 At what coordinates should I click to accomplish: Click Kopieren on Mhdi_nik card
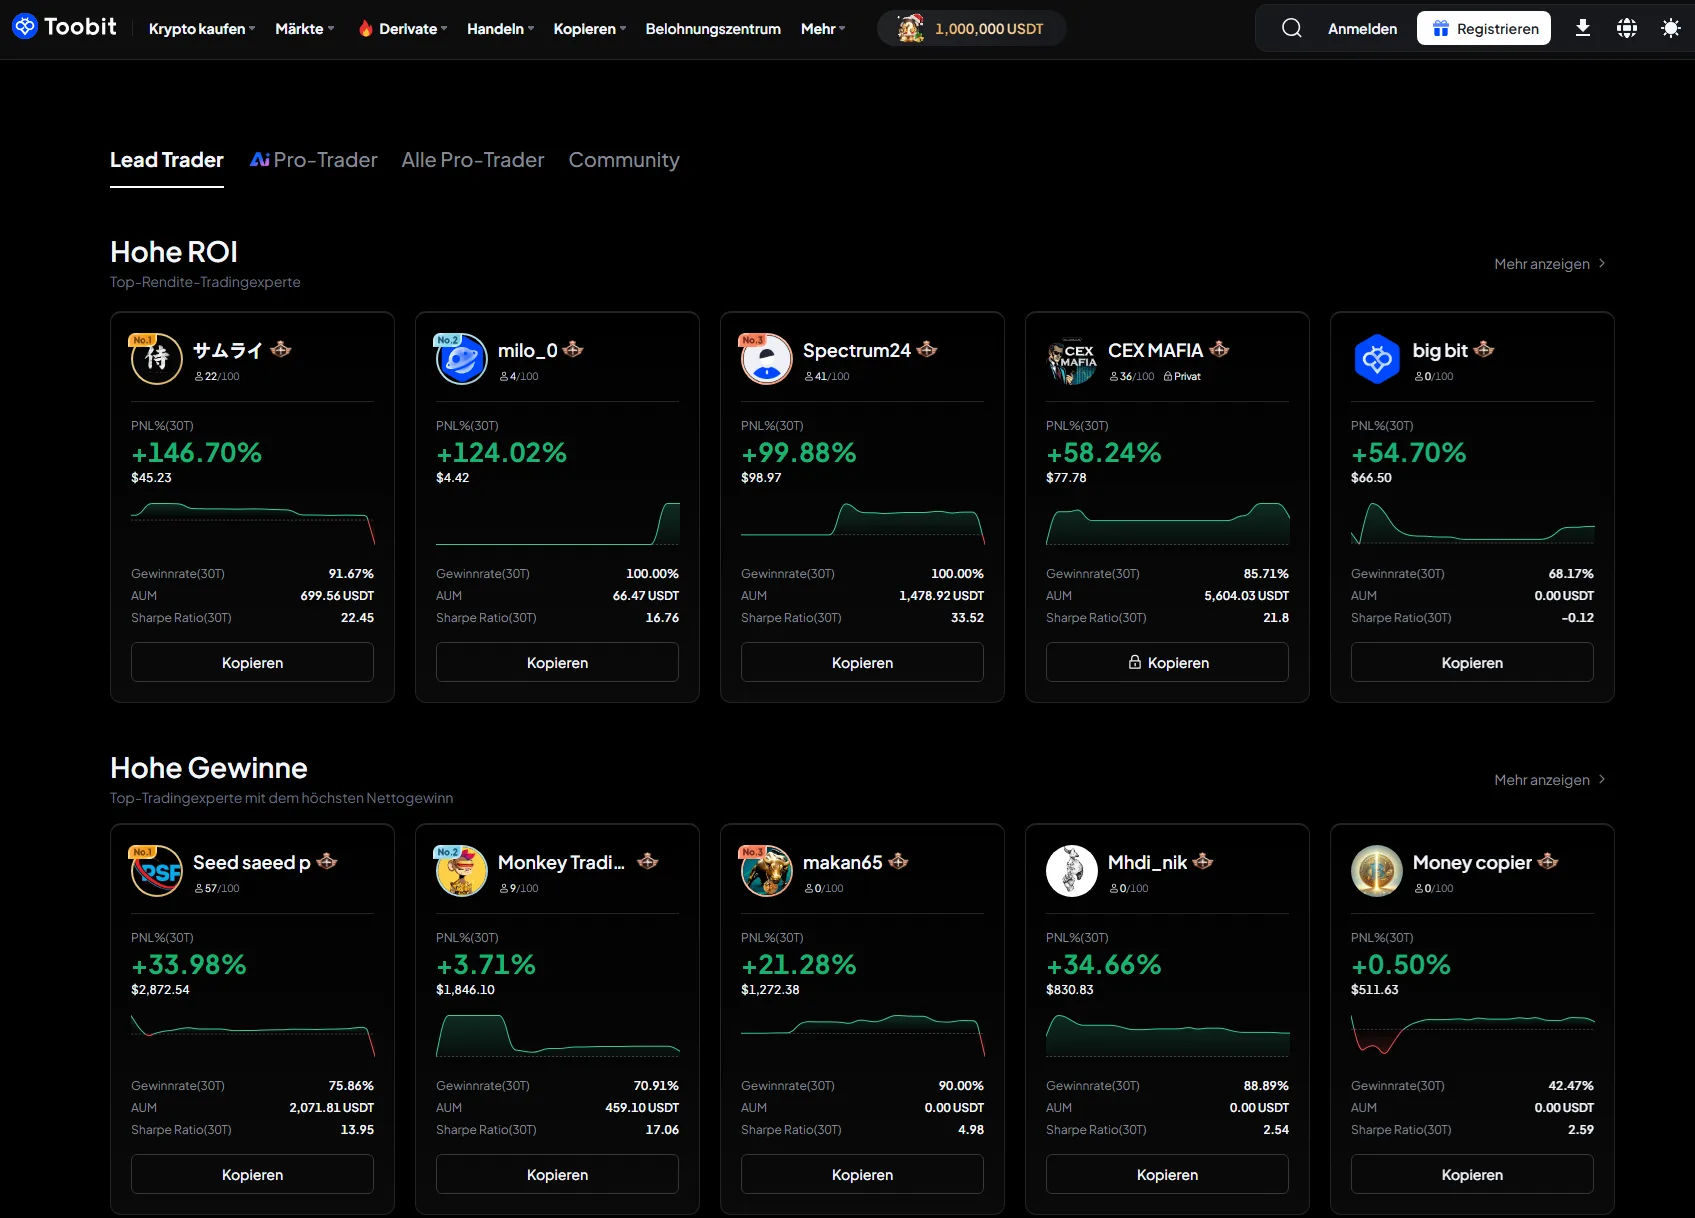[1167, 1174]
